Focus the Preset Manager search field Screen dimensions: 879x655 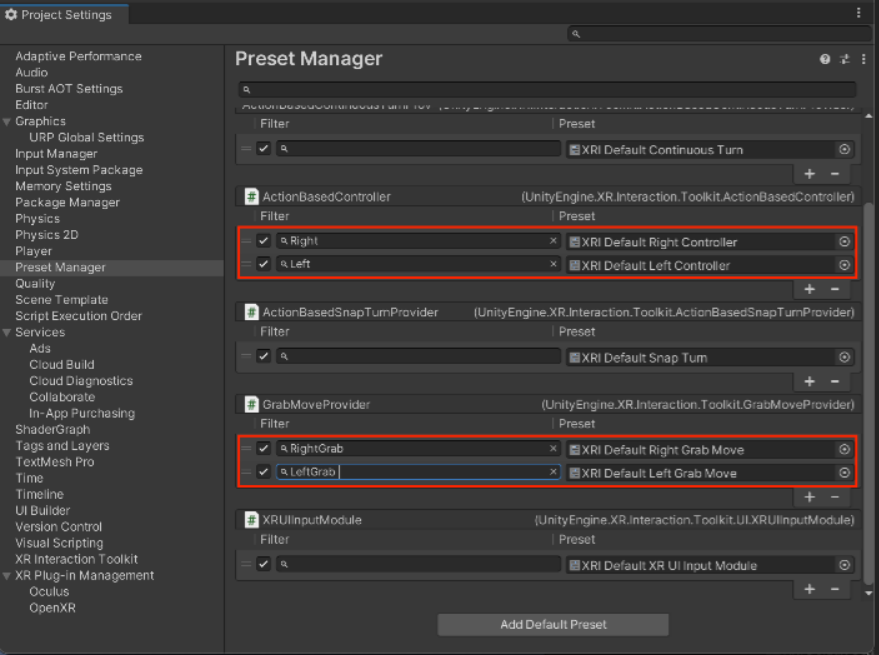click(545, 89)
